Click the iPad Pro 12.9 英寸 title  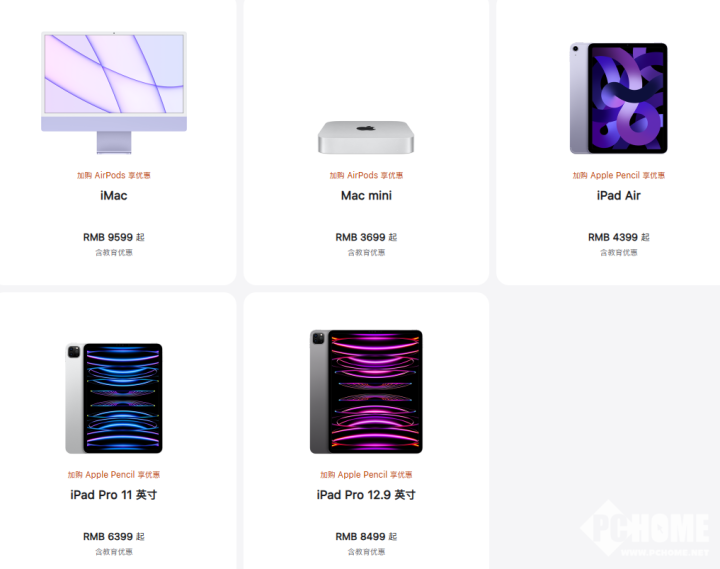click(x=366, y=495)
